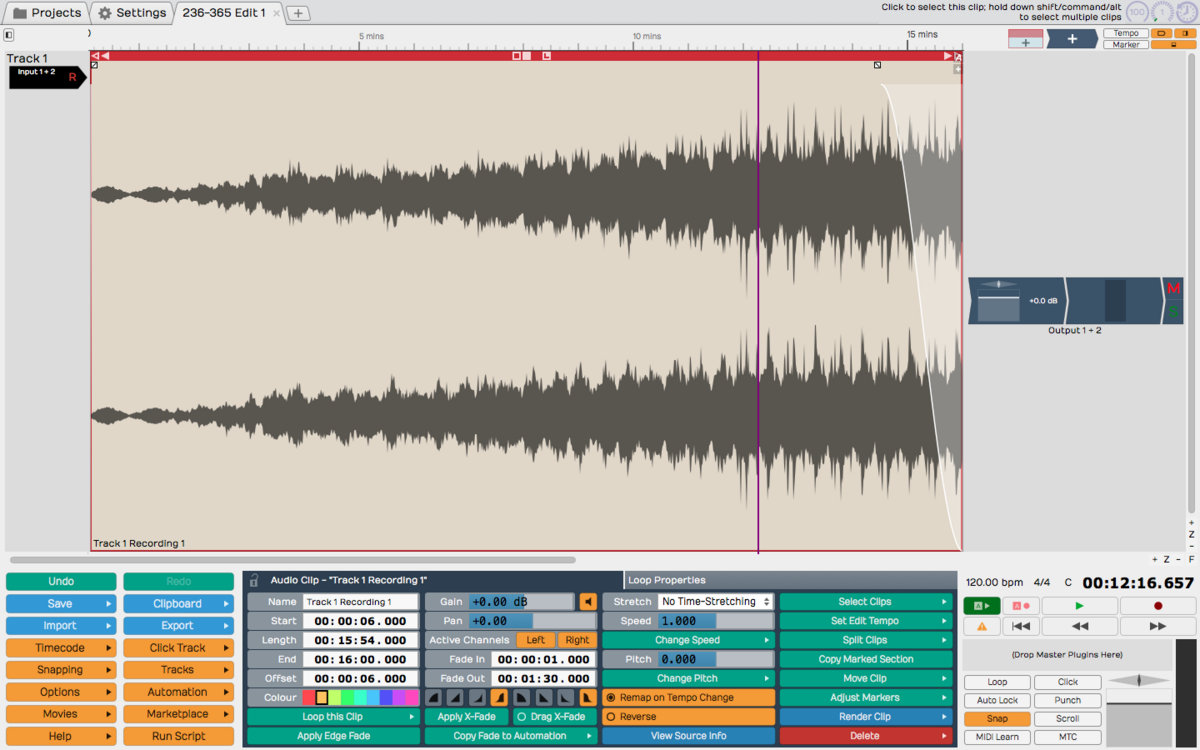Open the Stretch mode dropdown
This screenshot has height=750, width=1200.
[x=715, y=602]
